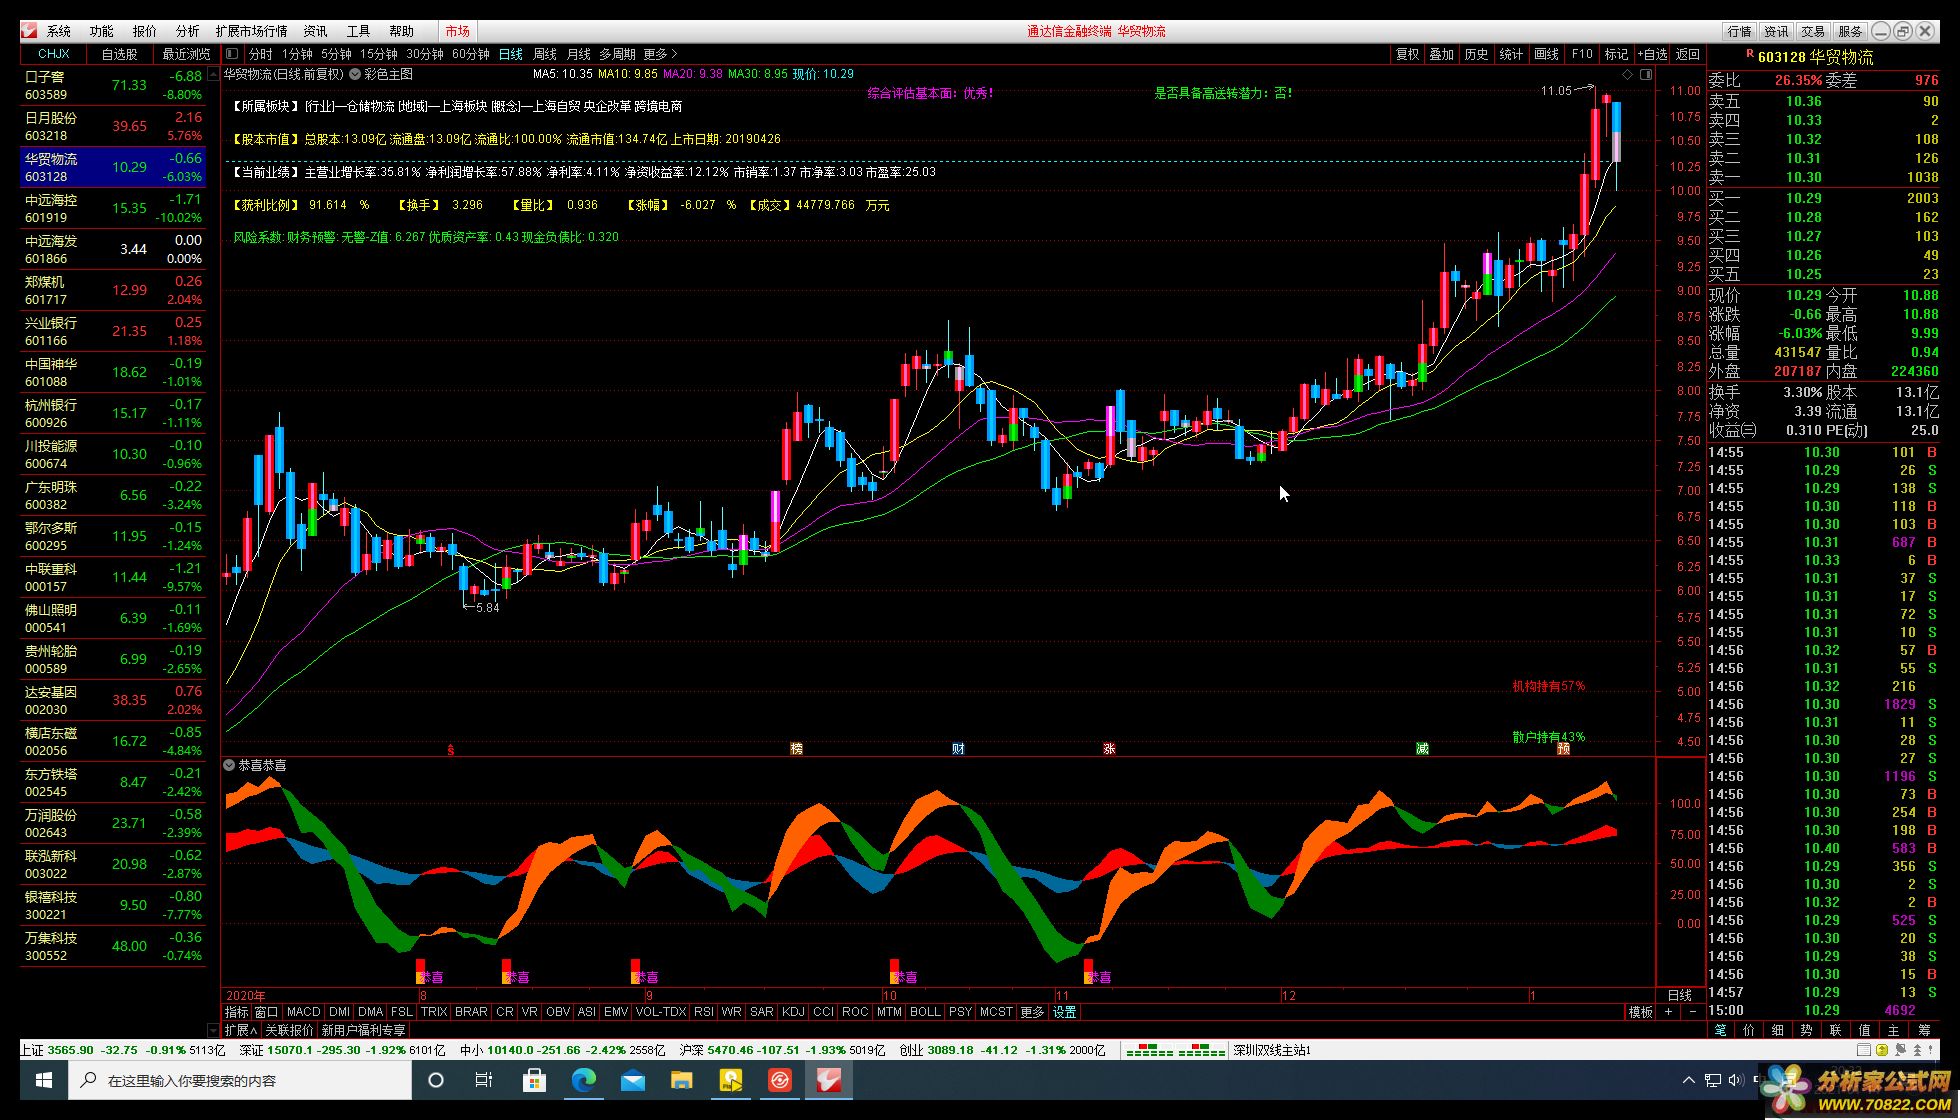Open the 报价 menu
Image resolution: width=1960 pixels, height=1120 pixels.
145,31
